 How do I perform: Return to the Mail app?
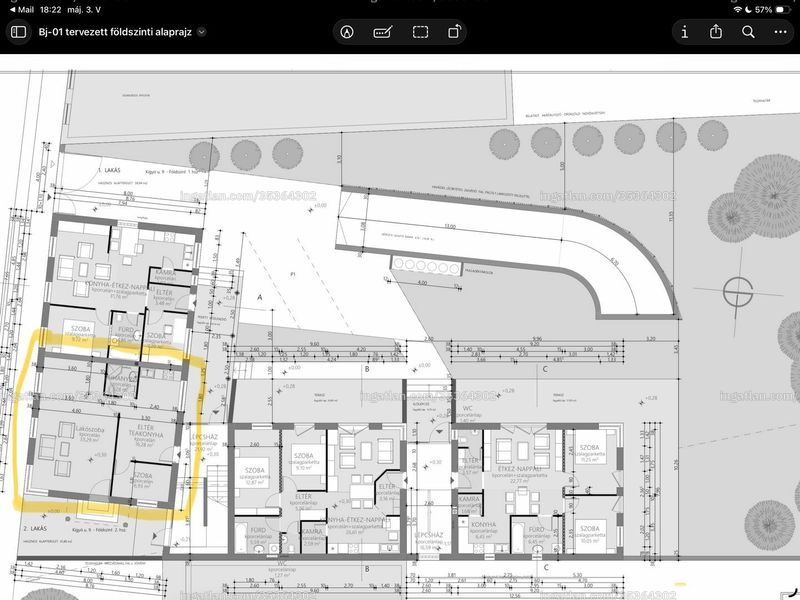click(21, 9)
